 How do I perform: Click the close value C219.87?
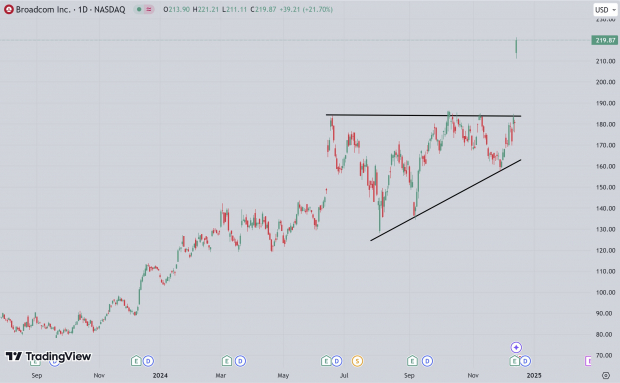(x=263, y=9)
